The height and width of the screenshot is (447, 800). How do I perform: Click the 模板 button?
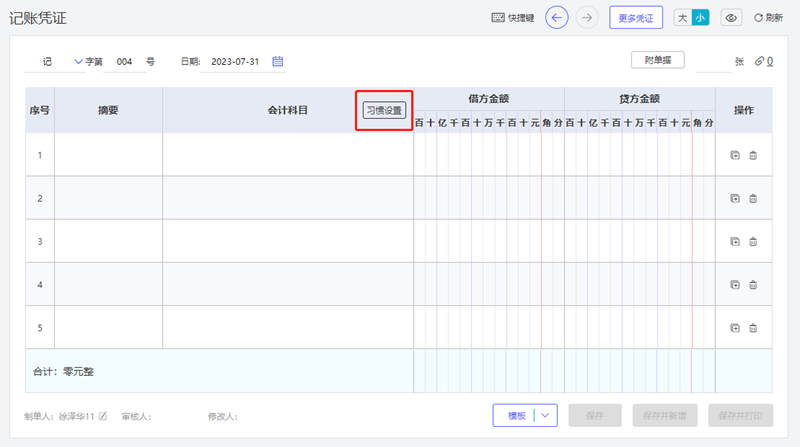516,416
